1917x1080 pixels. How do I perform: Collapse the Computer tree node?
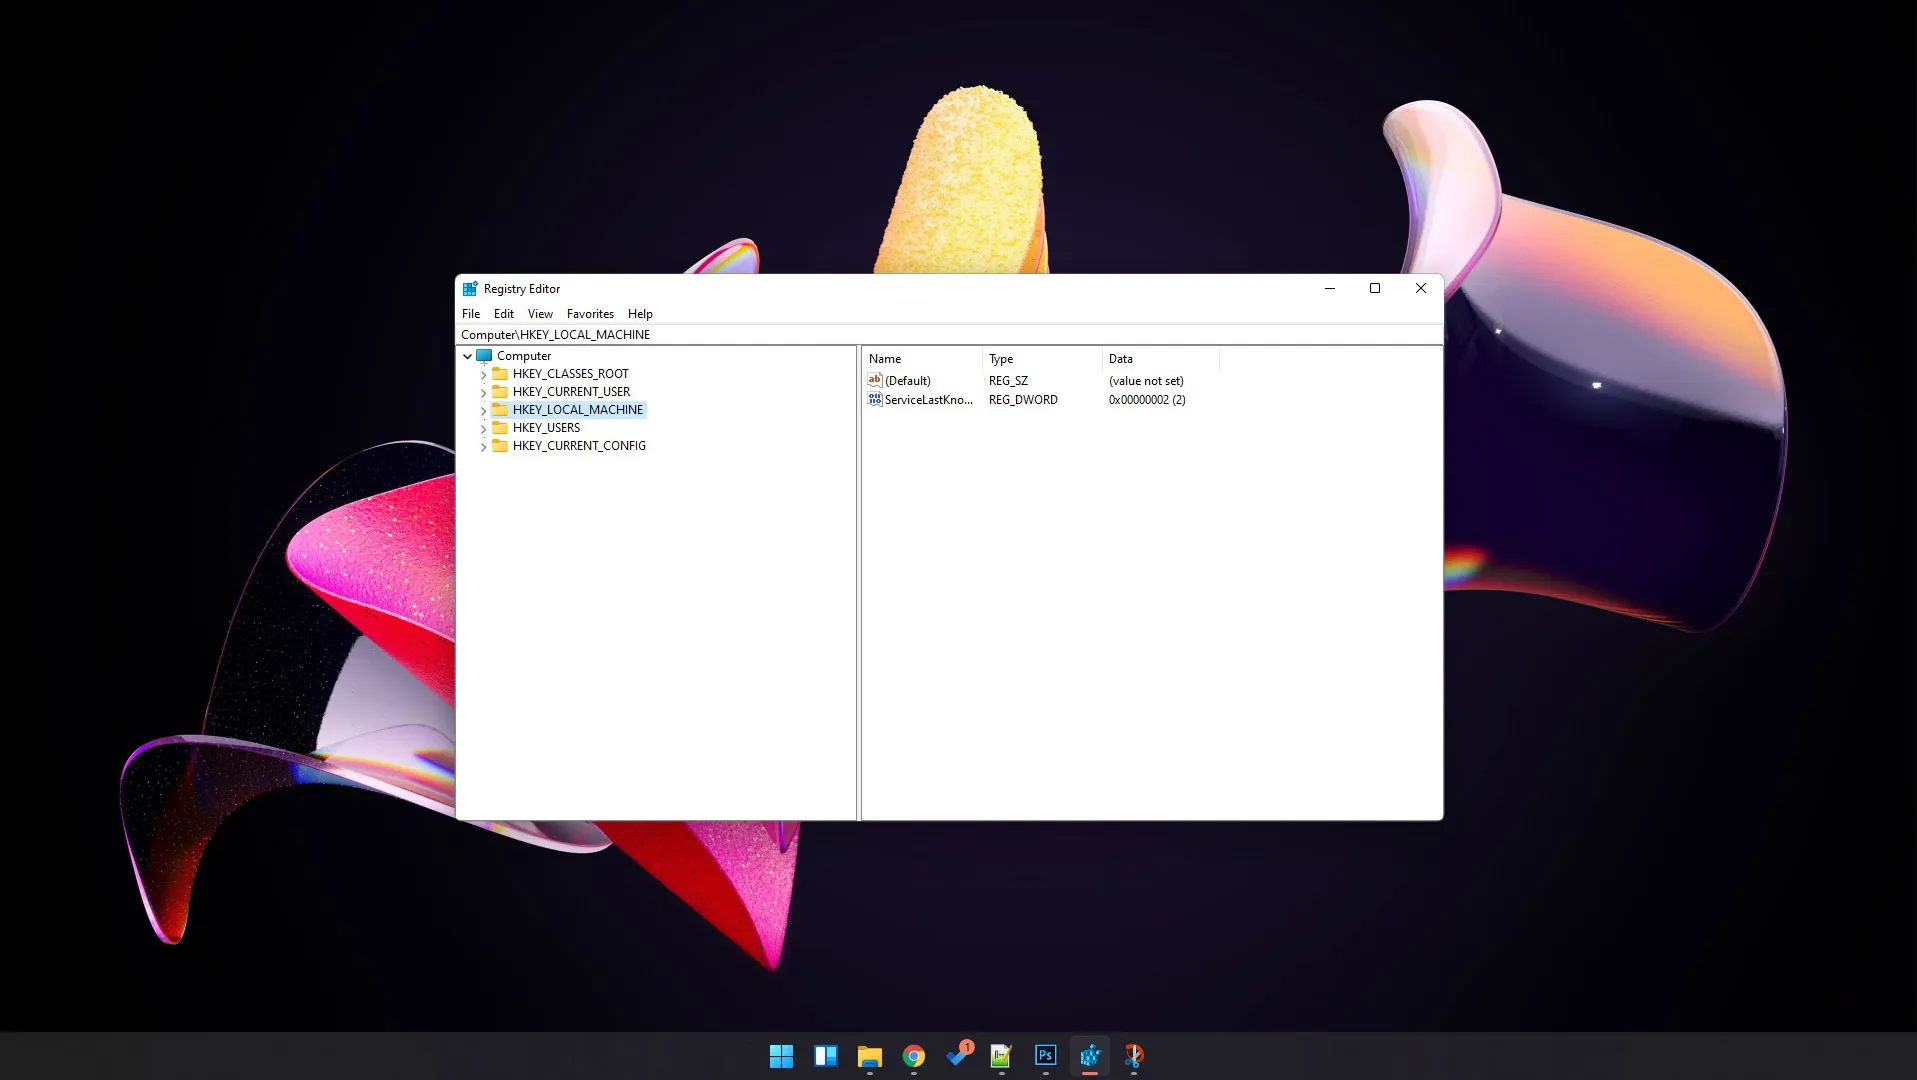point(467,356)
